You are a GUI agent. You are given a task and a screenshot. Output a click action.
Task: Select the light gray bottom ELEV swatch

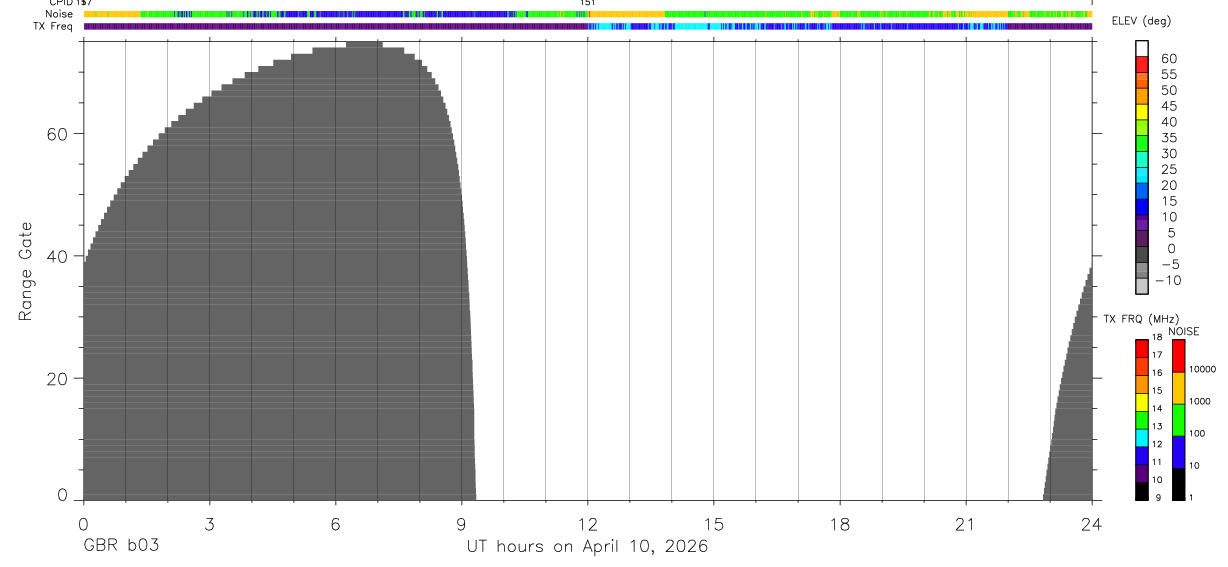tap(1142, 286)
